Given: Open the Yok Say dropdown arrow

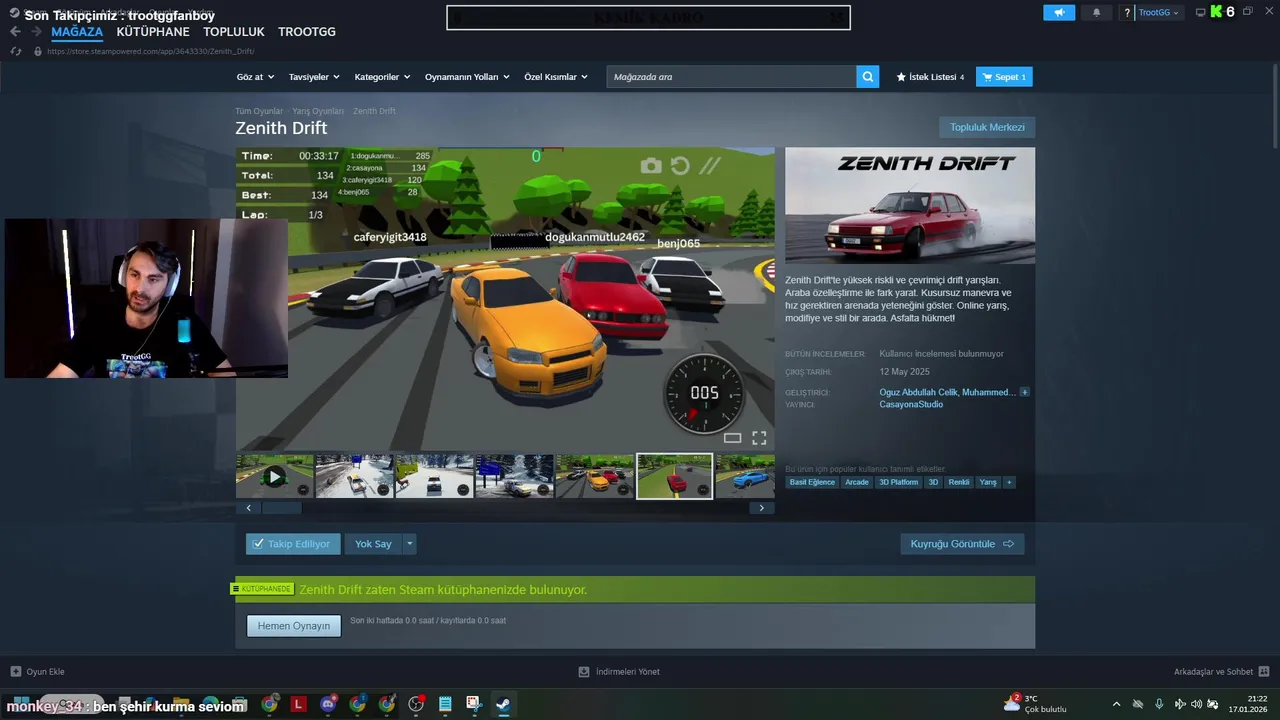Looking at the screenshot, I should [x=409, y=544].
